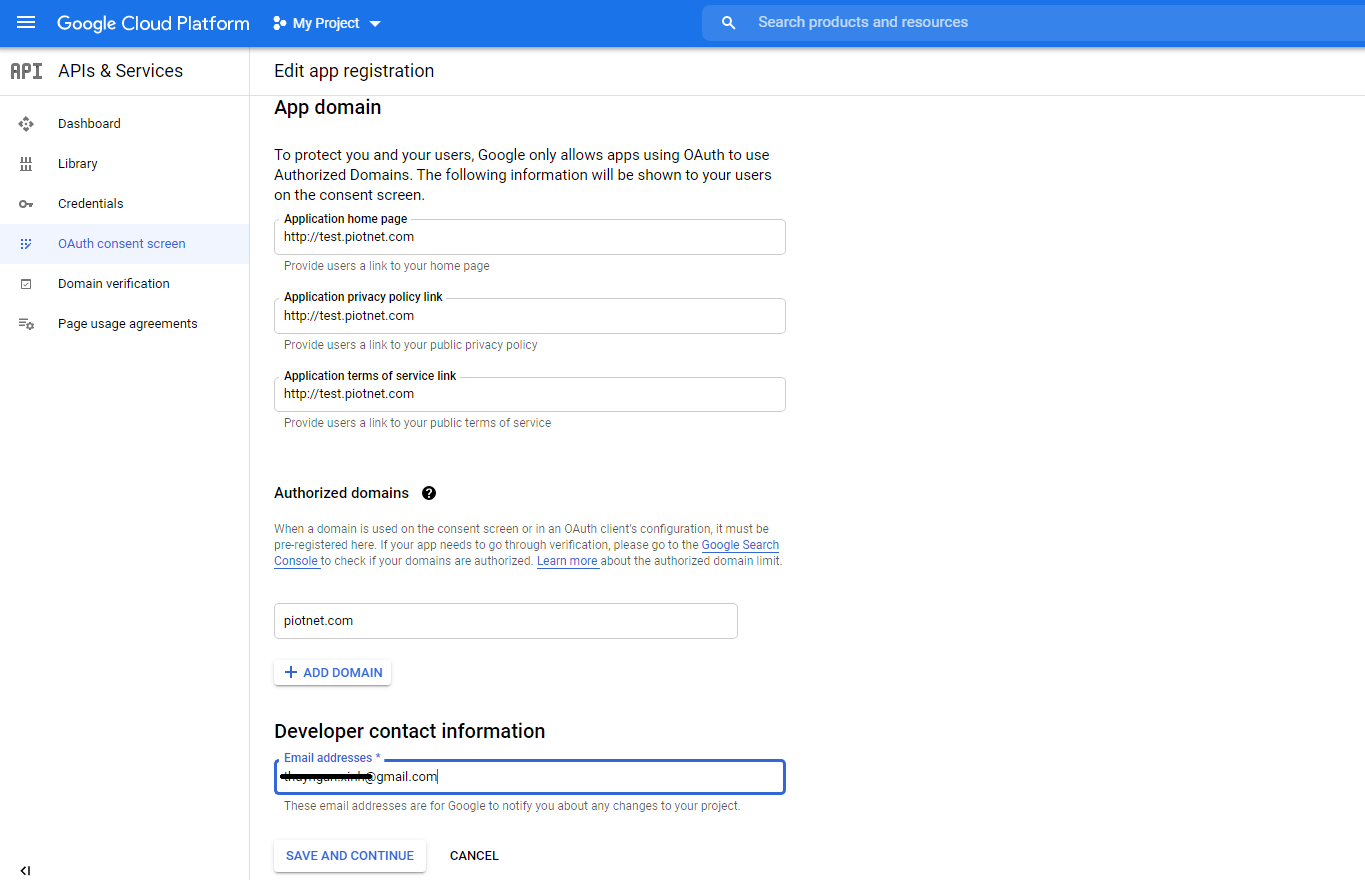Click the CANCEL button

[473, 855]
